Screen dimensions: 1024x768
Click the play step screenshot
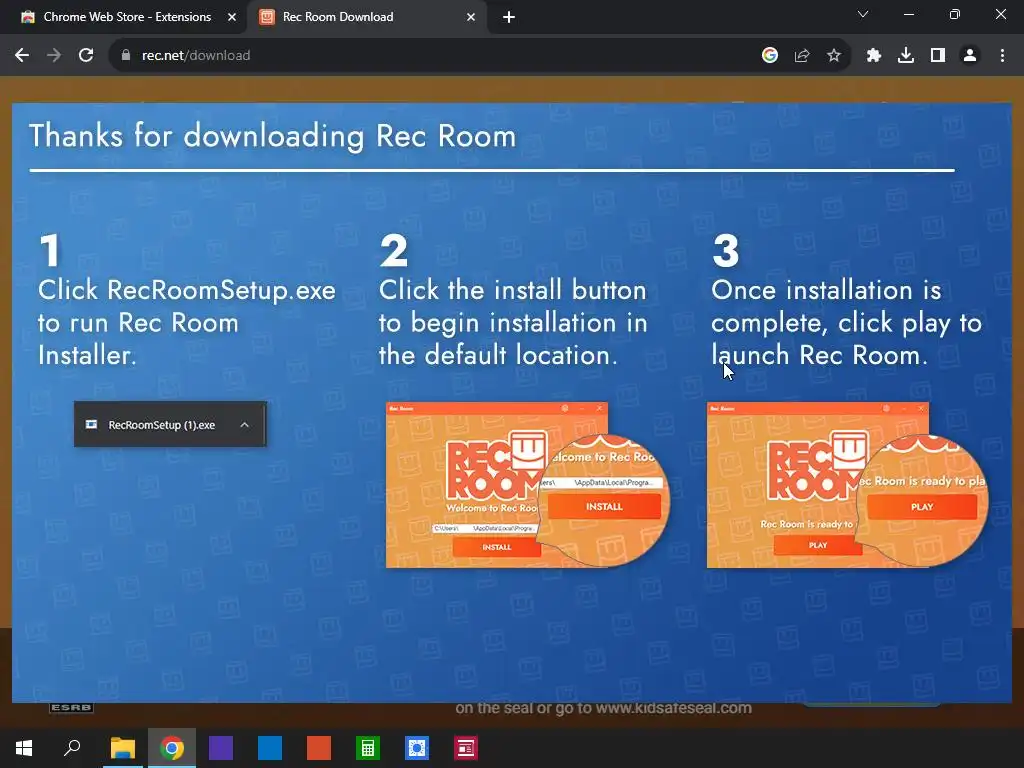pos(848,485)
